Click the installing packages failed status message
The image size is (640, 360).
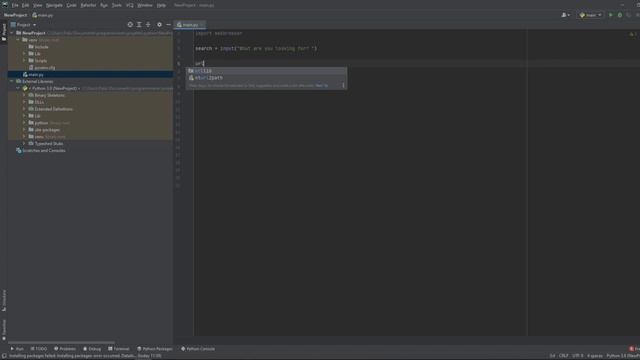pyautogui.click(x=85, y=356)
